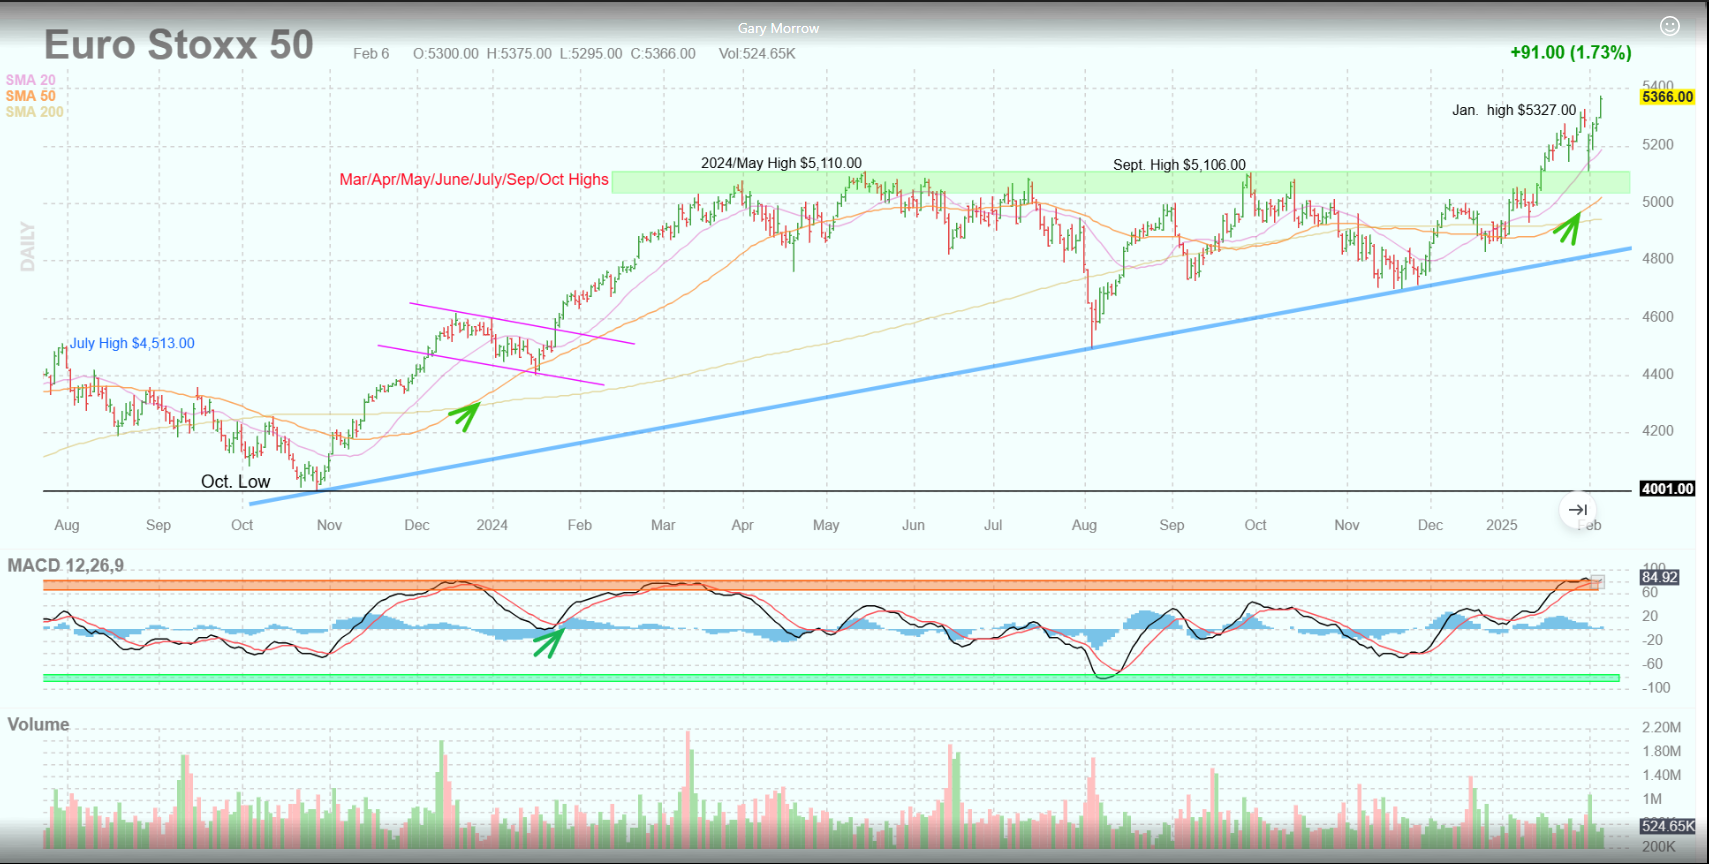Click the Sept. High $5,106.00 annotation
This screenshot has height=864, width=1709.
coord(1180,165)
